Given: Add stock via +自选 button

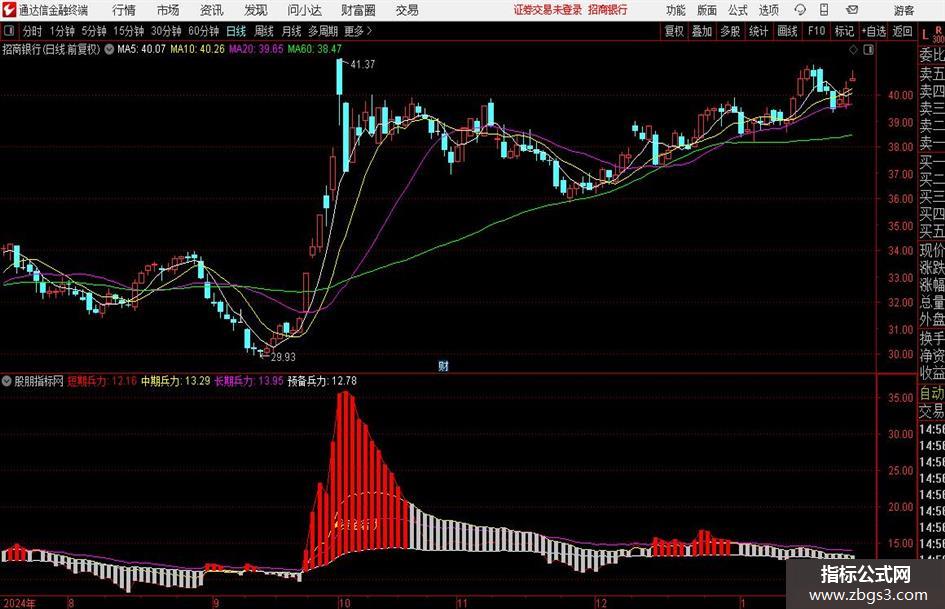Looking at the screenshot, I should 874,31.
